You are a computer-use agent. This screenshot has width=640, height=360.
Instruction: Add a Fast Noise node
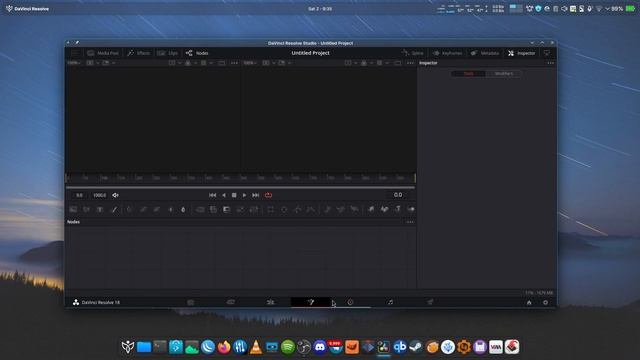coord(87,209)
